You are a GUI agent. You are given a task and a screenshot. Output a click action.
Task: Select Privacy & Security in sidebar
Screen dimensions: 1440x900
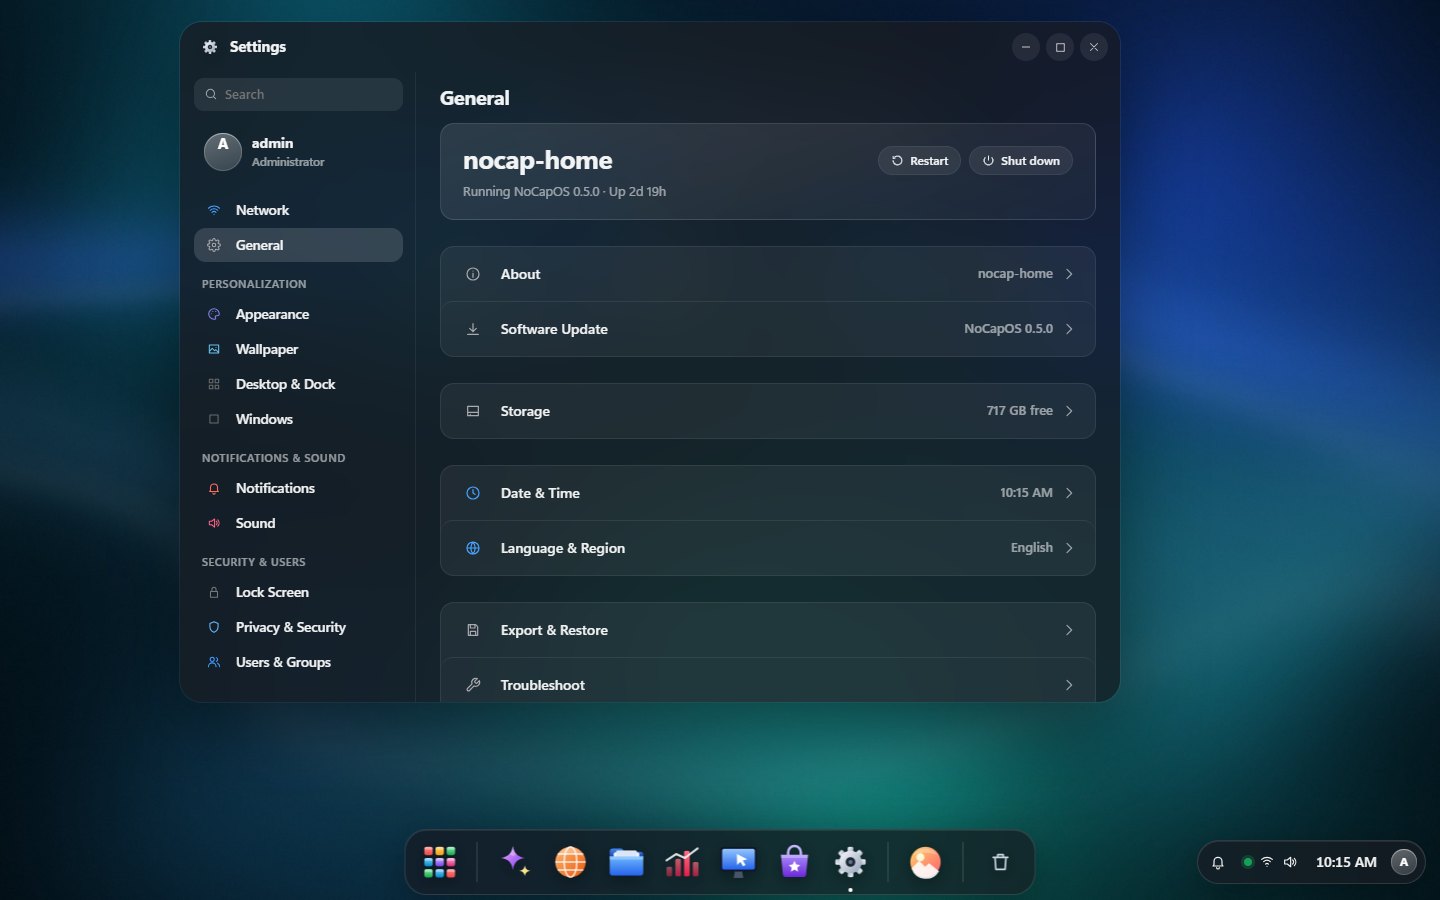pyautogui.click(x=298, y=627)
